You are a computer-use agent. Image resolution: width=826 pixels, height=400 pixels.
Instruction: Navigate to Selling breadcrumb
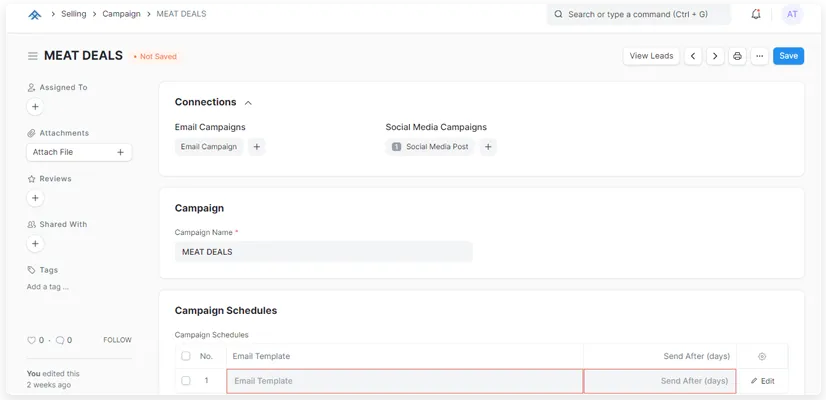[x=74, y=14]
